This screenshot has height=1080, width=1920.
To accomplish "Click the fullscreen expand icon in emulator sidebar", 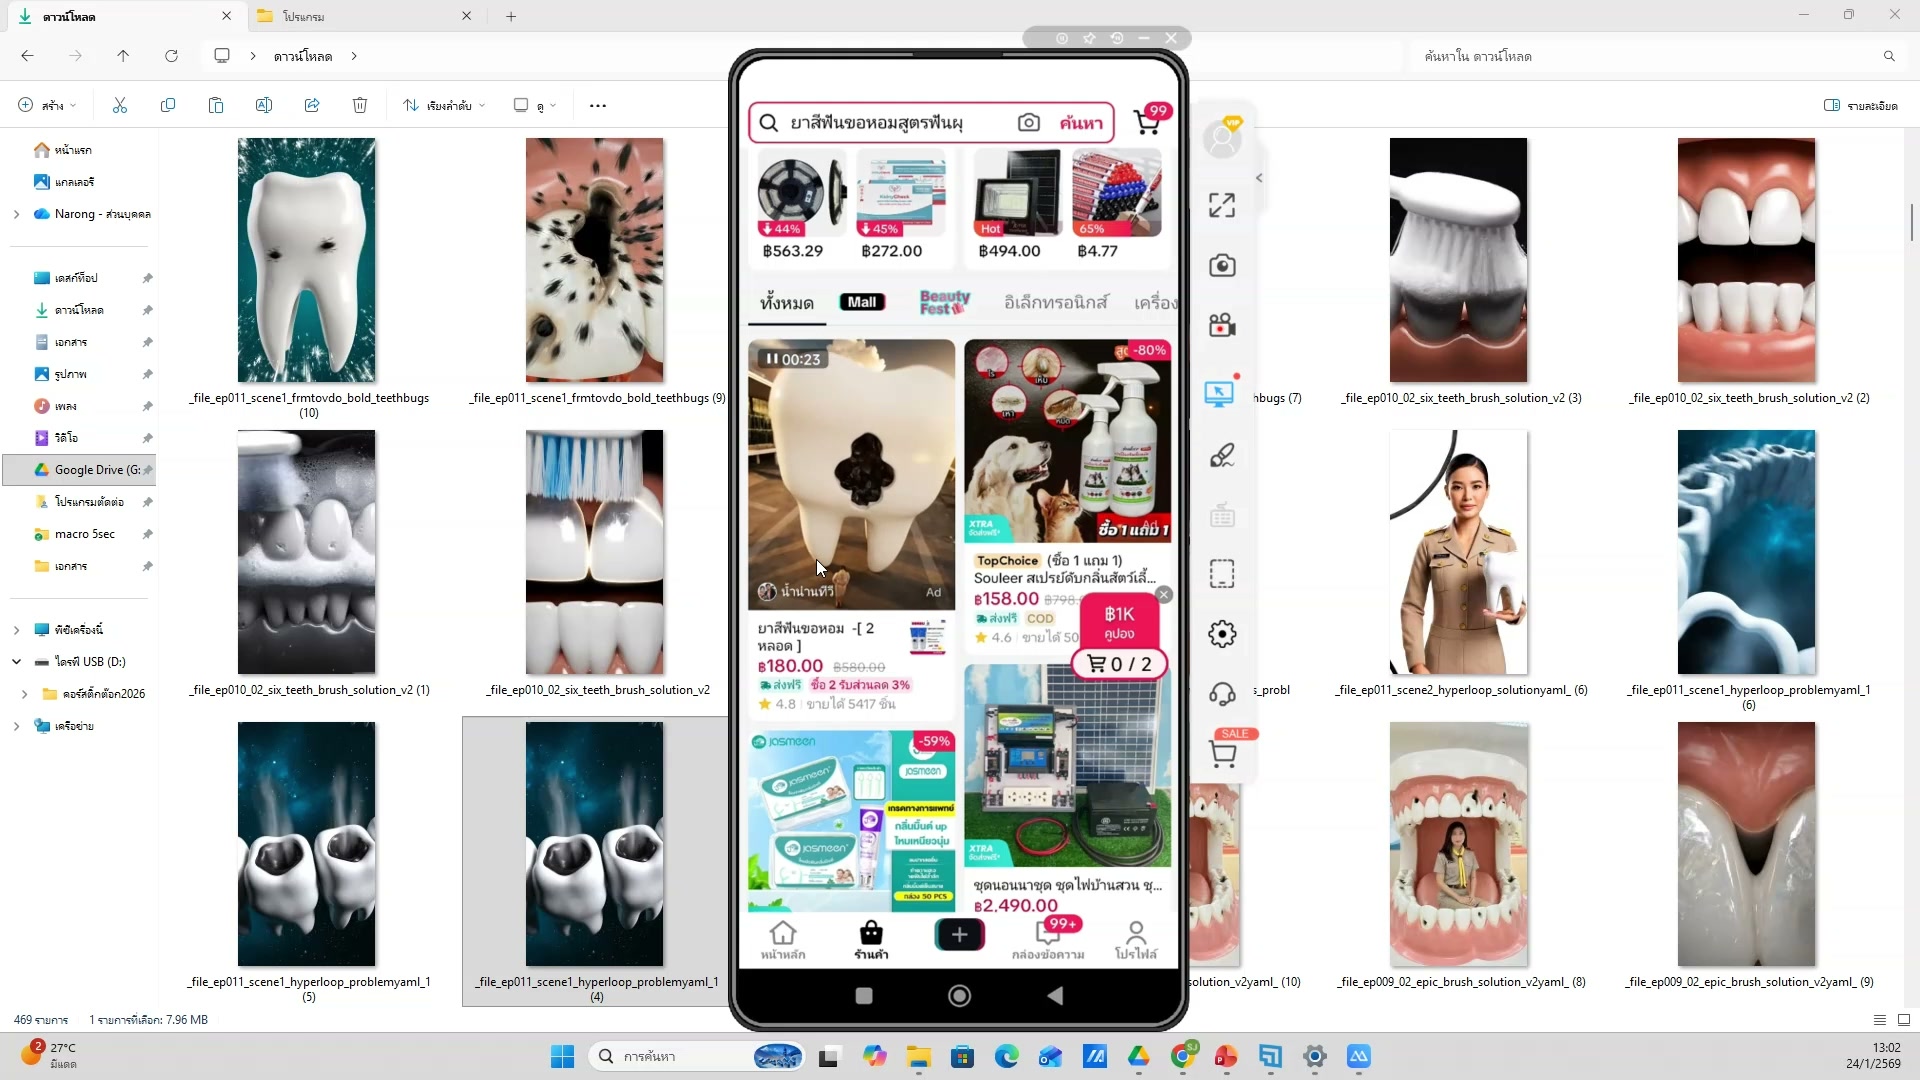I will (x=1221, y=205).
